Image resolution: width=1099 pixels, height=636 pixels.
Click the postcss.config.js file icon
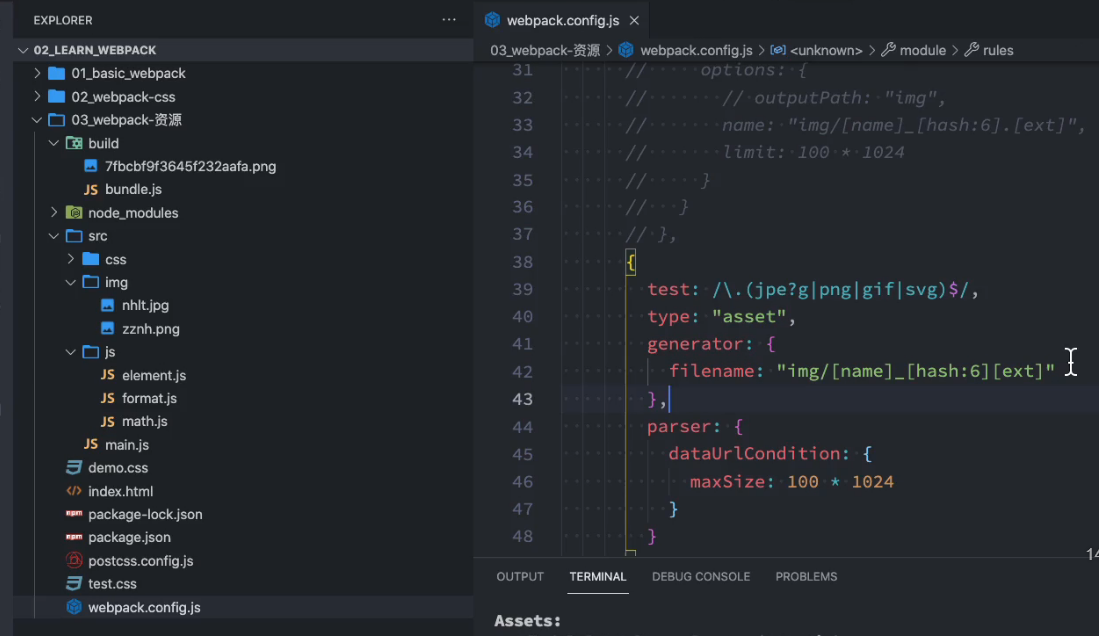point(74,560)
